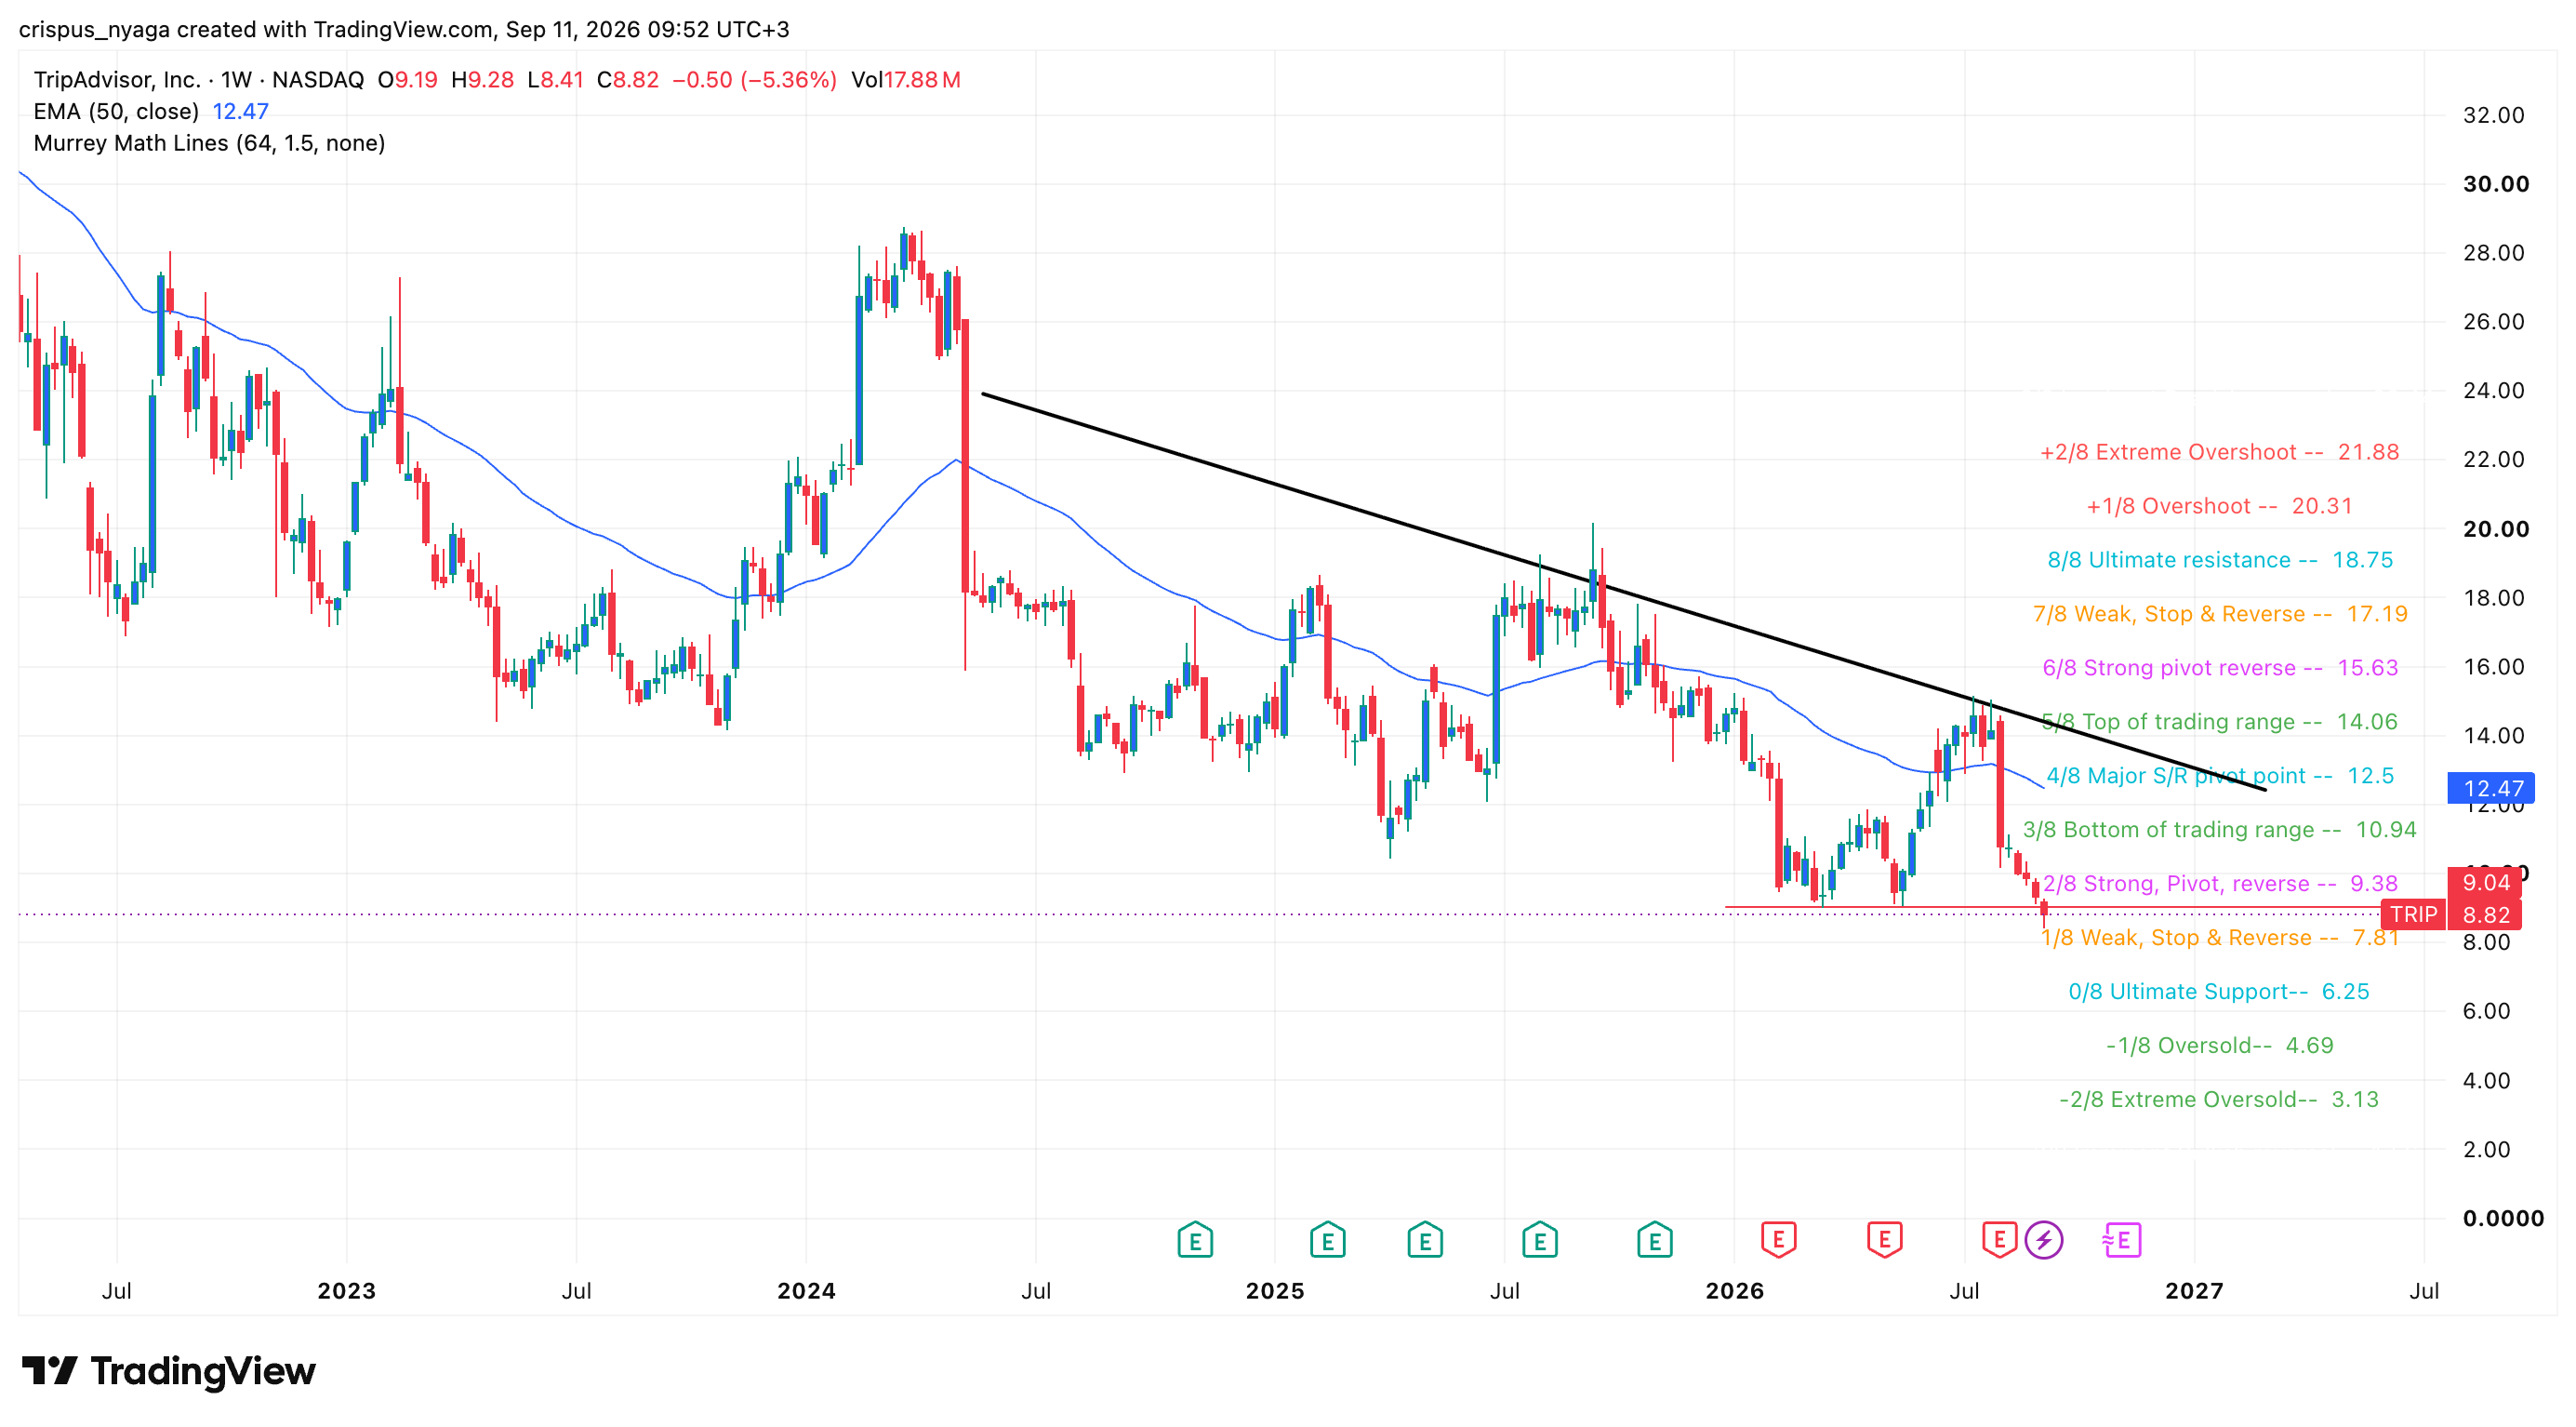Click the 20.00 price axis label
The height and width of the screenshot is (1427, 2576).
pos(2495,529)
